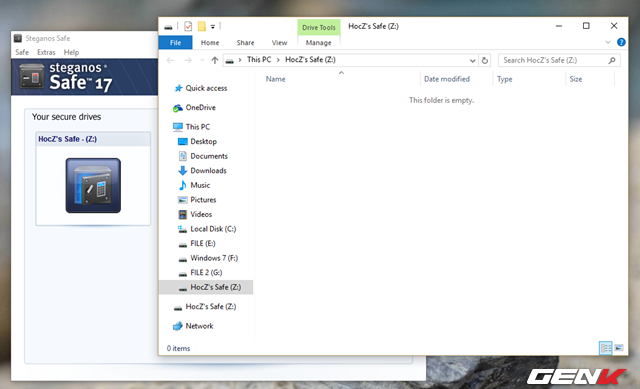Sort by the Type column header
This screenshot has width=640, height=389.
[504, 79]
